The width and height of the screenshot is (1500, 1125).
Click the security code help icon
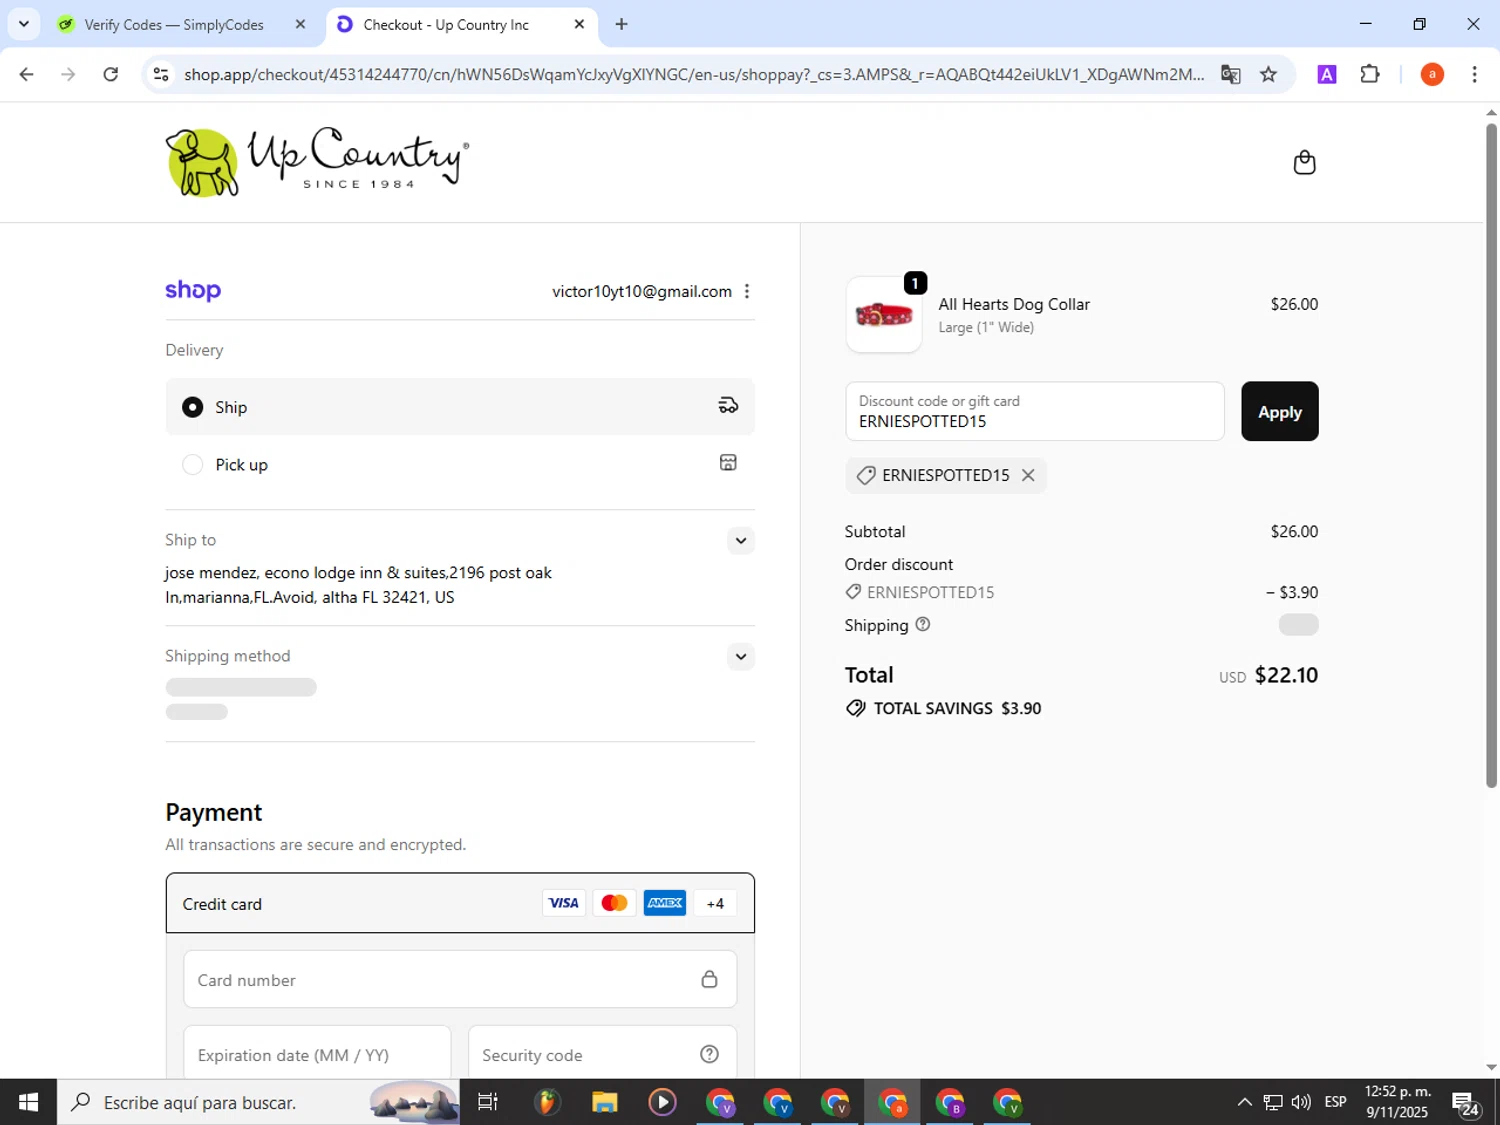pyautogui.click(x=709, y=1054)
